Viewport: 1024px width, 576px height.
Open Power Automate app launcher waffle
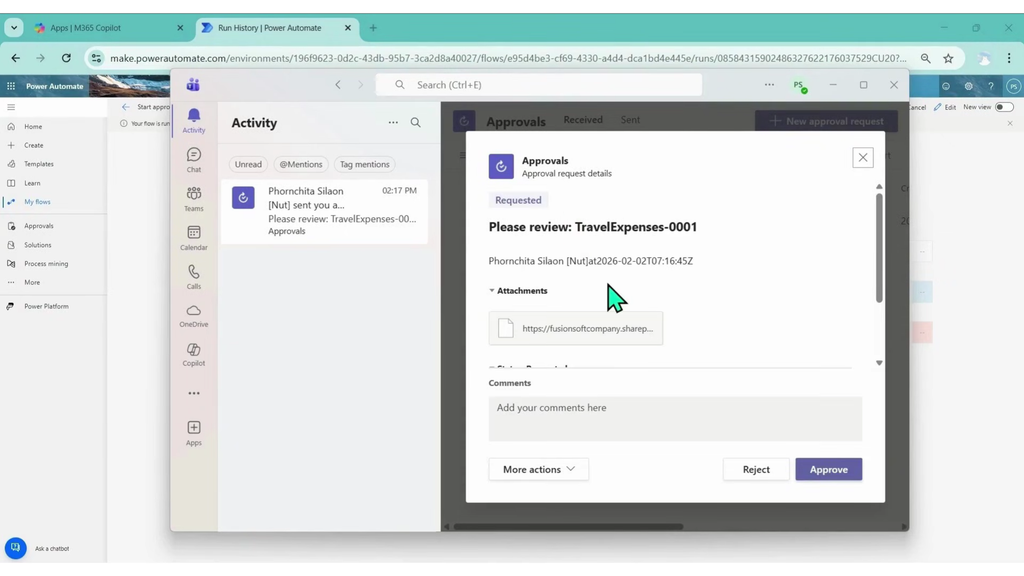point(11,86)
